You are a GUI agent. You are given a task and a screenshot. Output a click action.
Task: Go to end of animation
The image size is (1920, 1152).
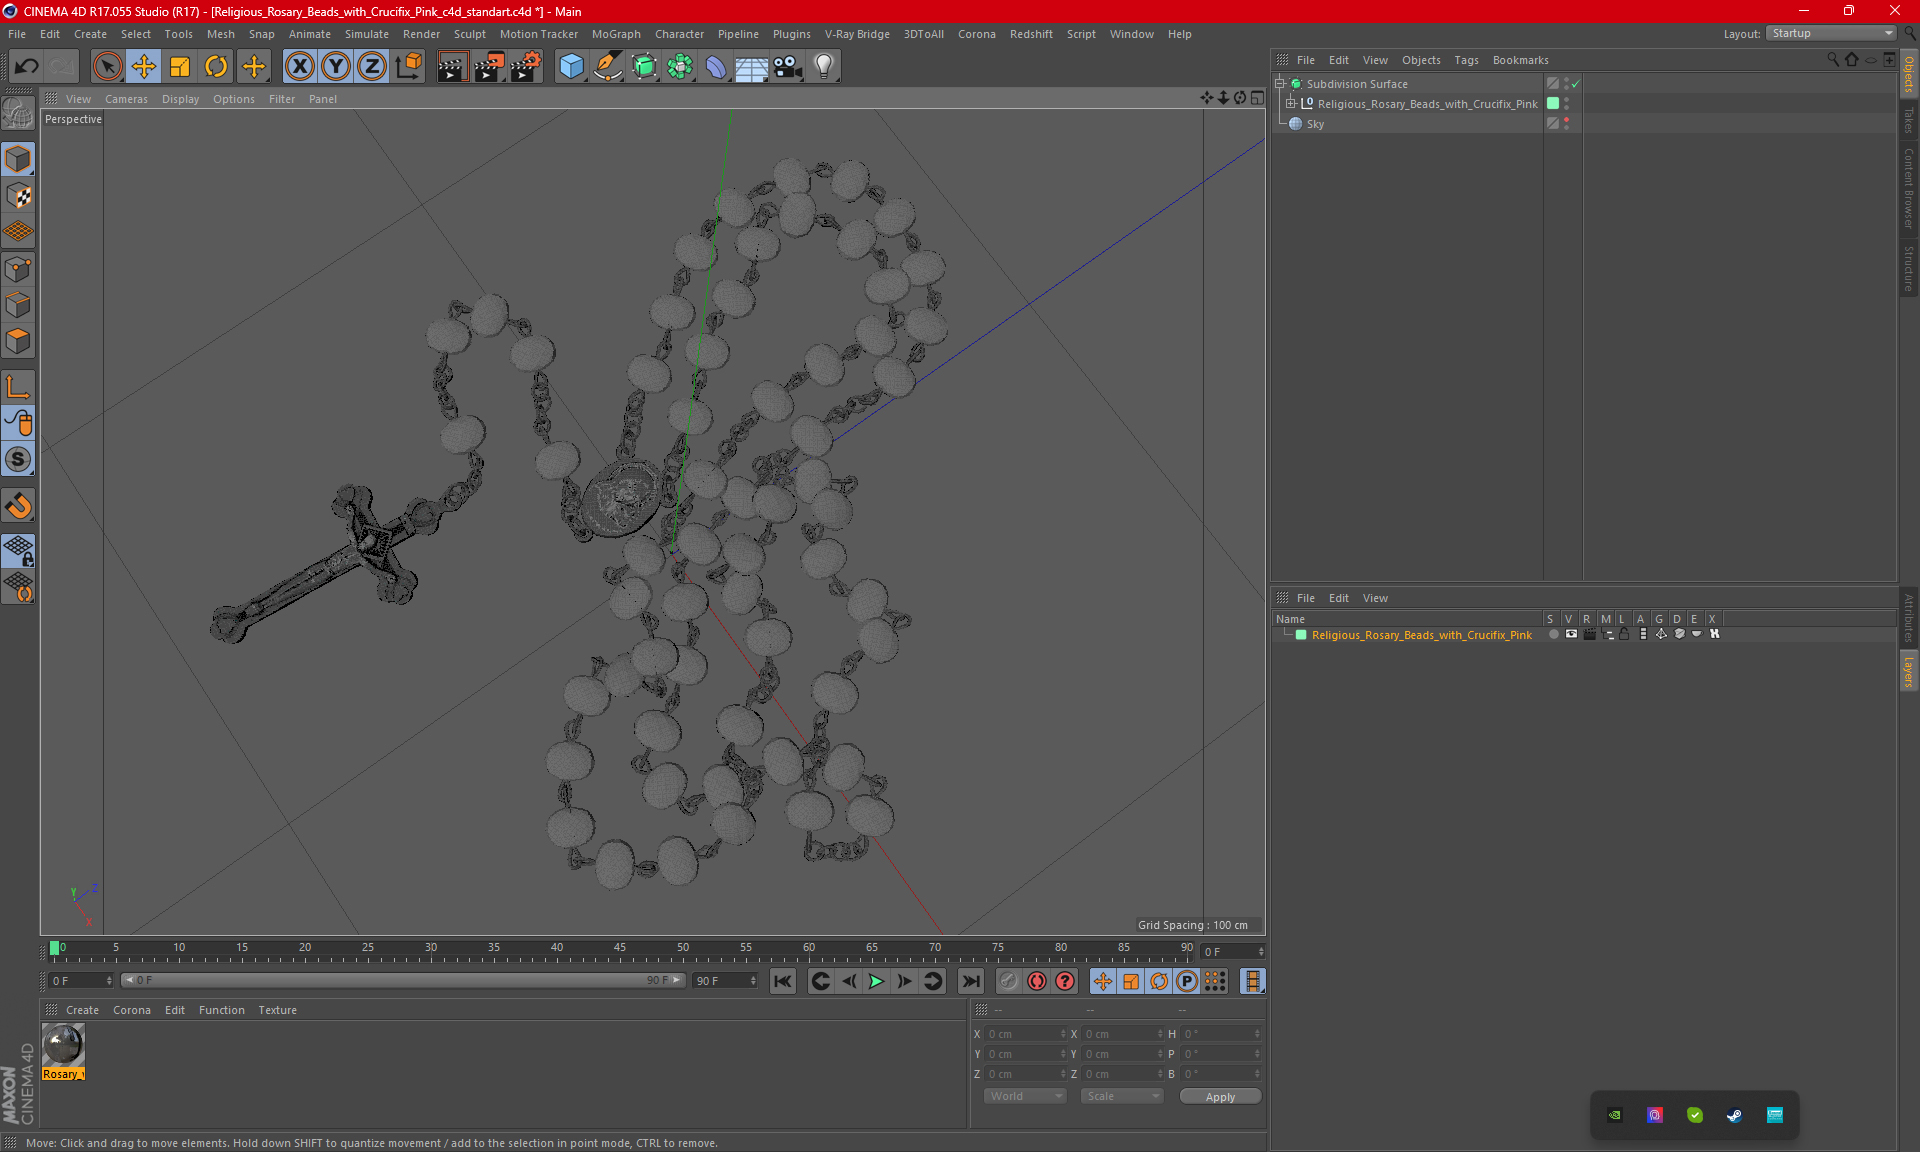970,981
